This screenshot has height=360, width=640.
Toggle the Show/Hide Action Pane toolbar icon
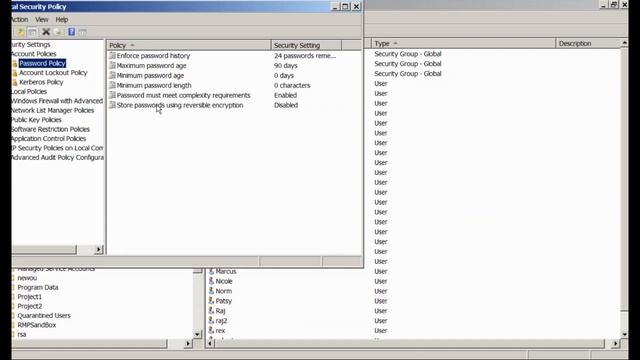click(83, 32)
